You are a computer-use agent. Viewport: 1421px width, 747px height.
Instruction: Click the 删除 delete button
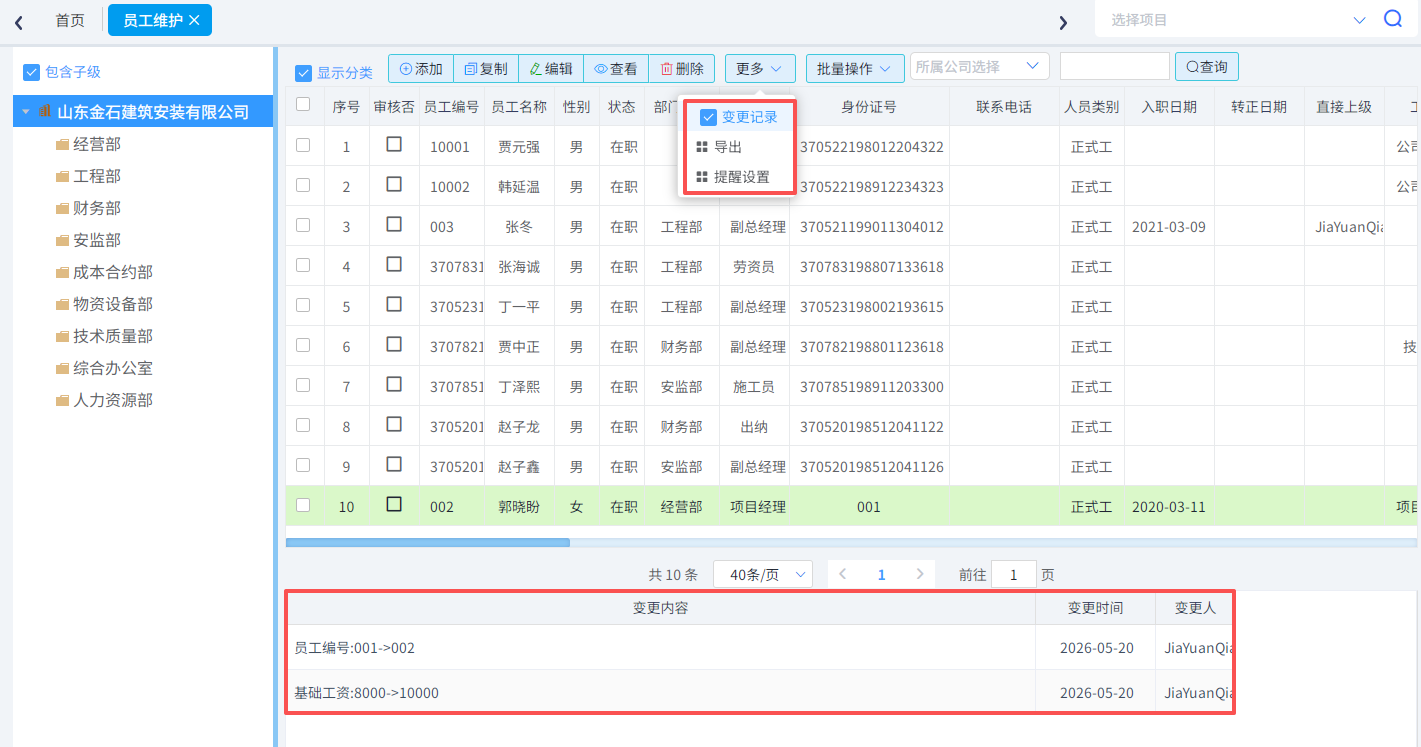point(682,68)
